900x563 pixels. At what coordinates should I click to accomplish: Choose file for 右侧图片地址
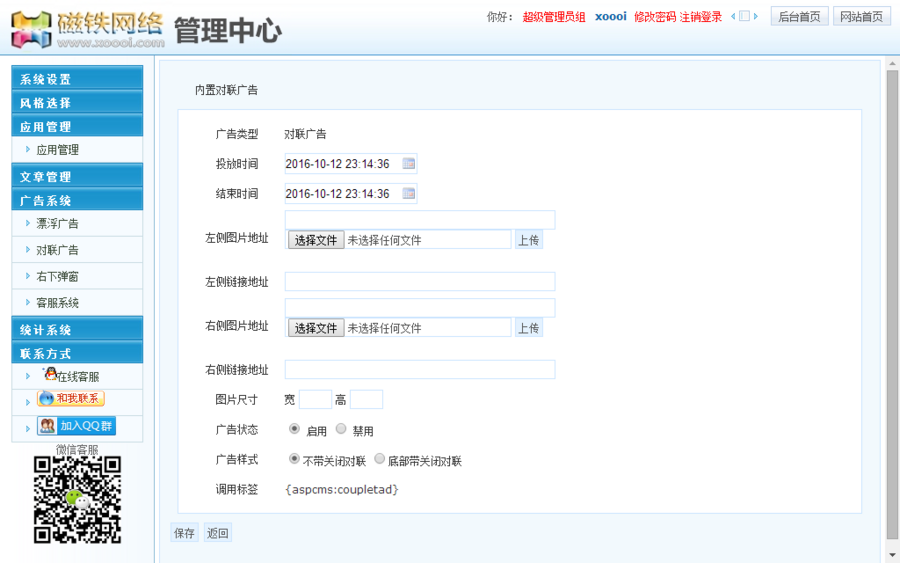[316, 328]
